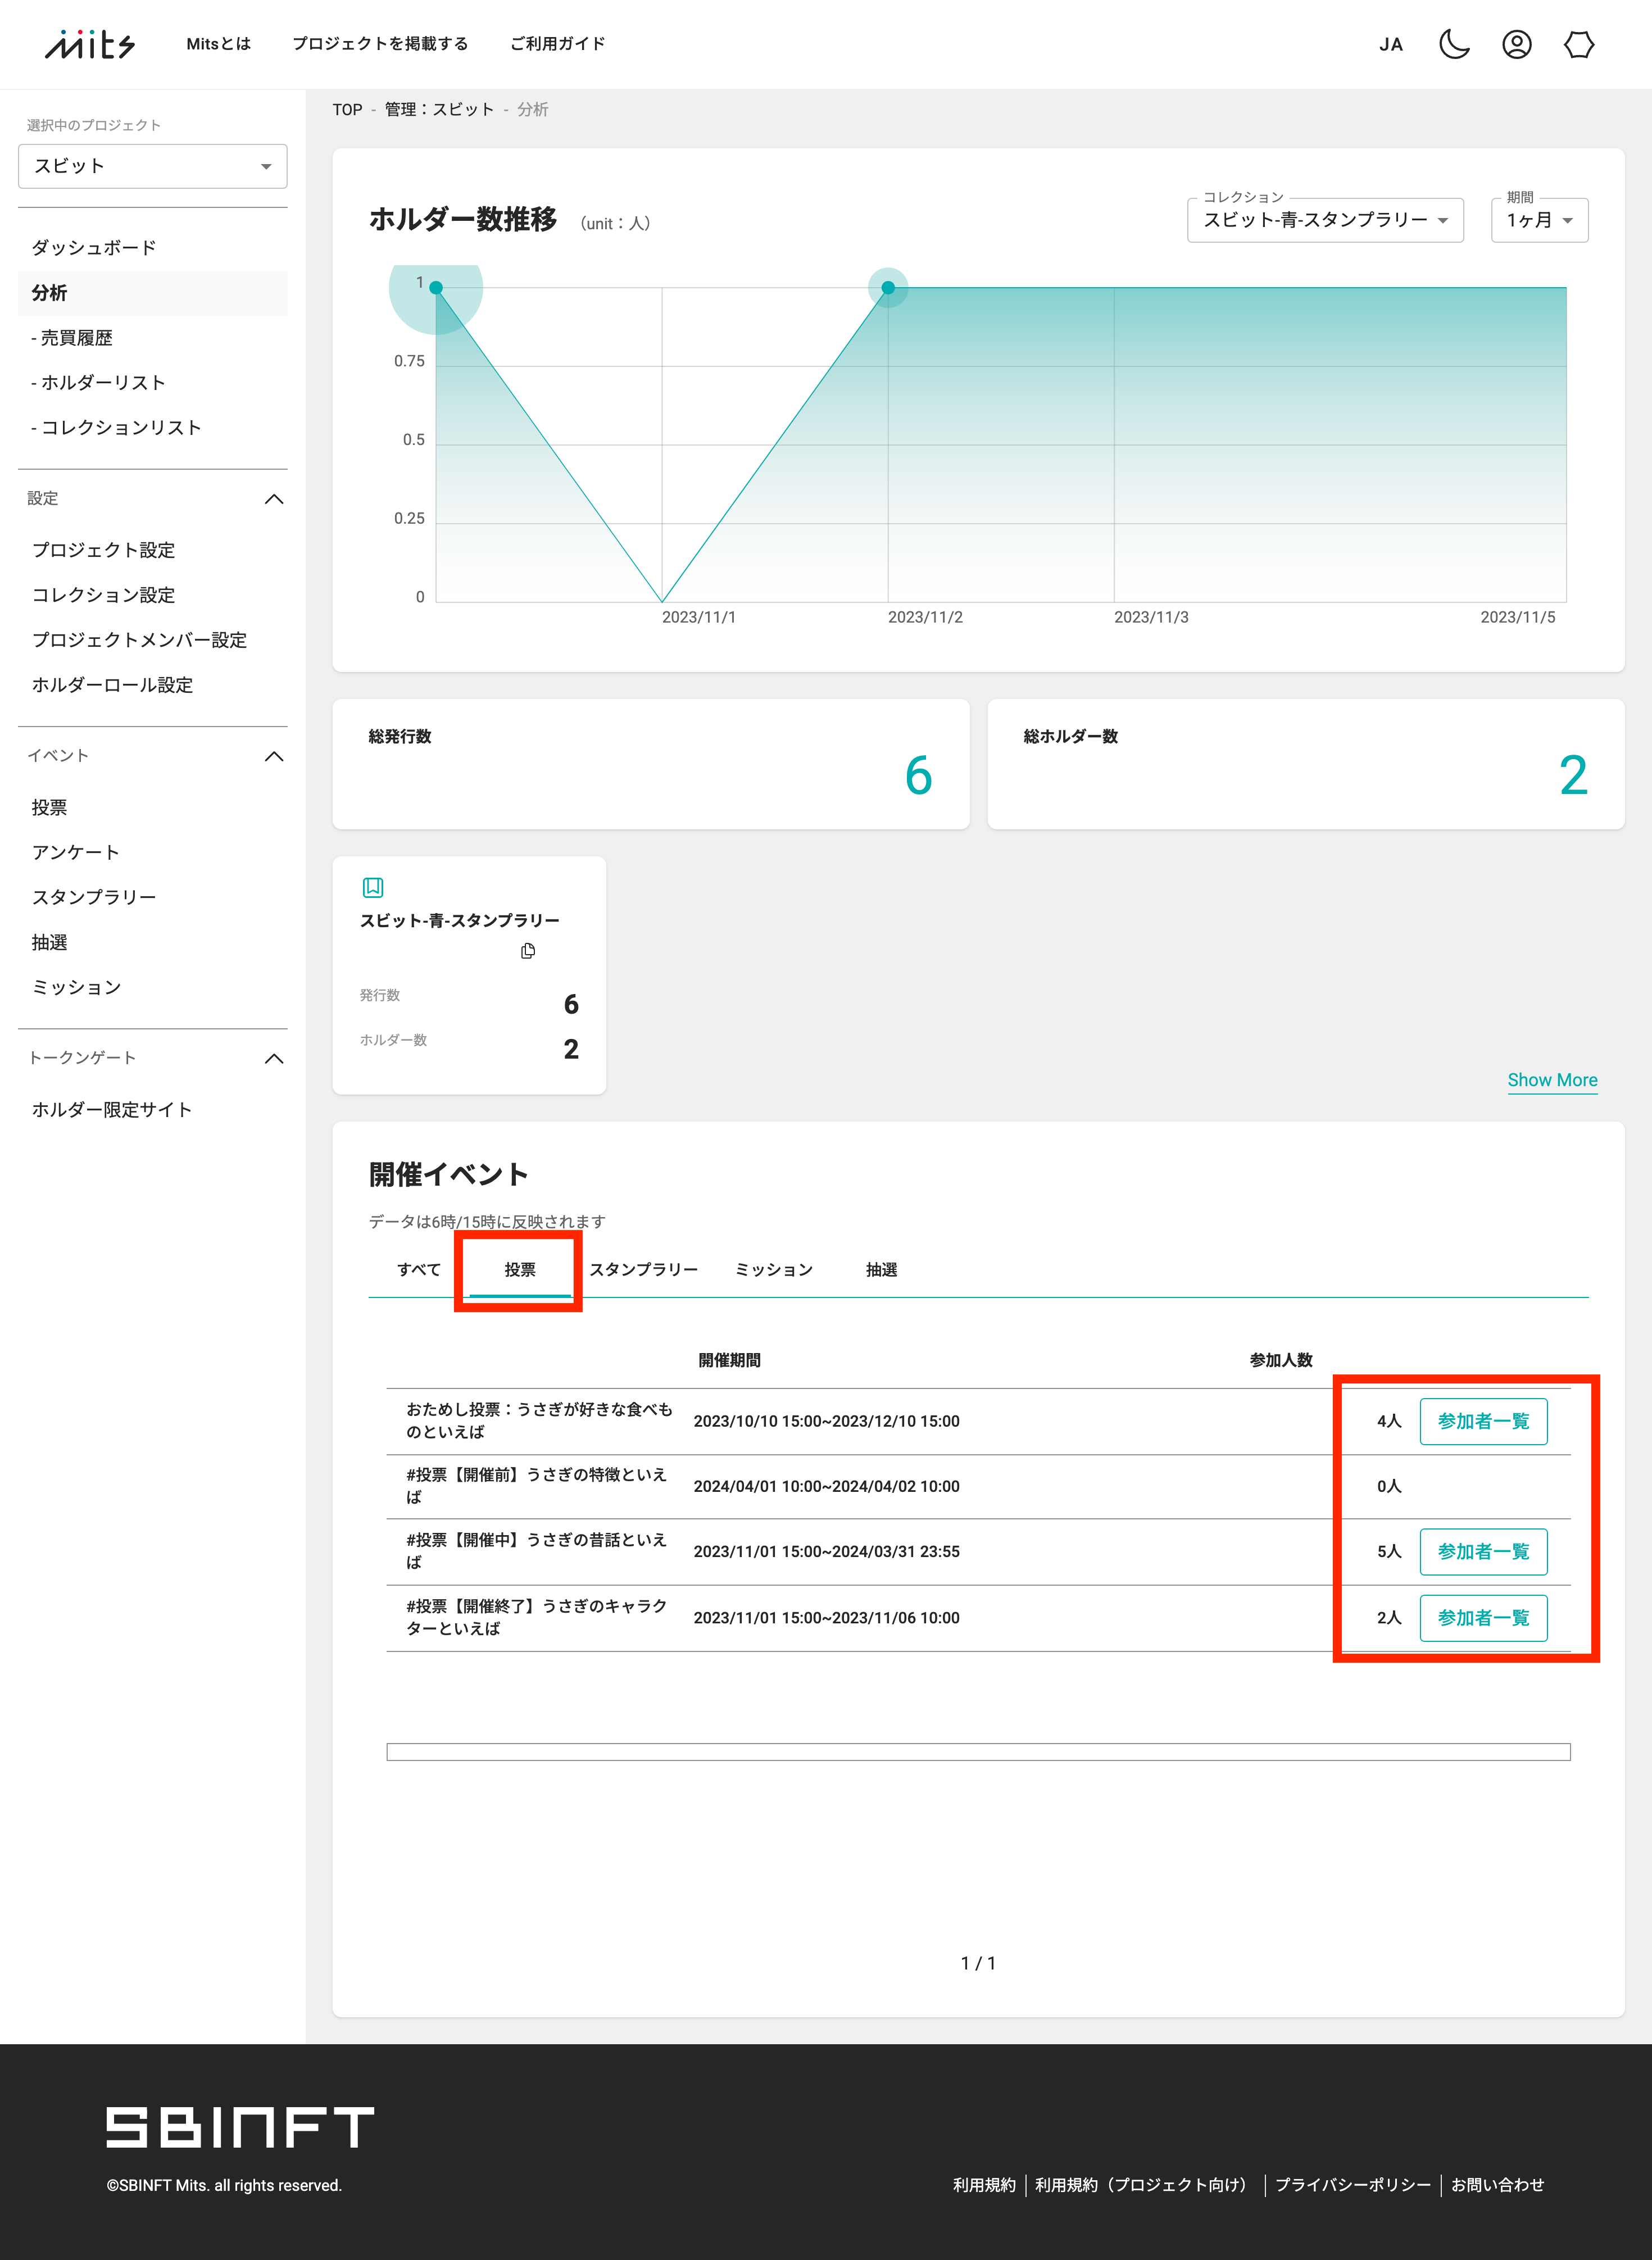
Task: Collapse the トークンゲート sidebar section
Action: tap(274, 1058)
